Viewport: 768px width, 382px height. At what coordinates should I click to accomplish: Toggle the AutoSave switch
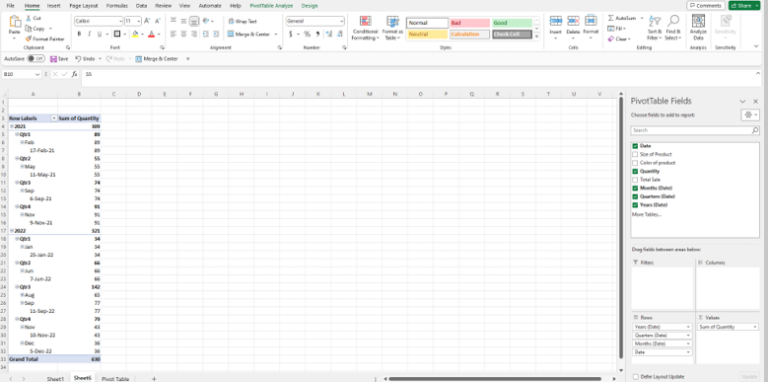36,58
